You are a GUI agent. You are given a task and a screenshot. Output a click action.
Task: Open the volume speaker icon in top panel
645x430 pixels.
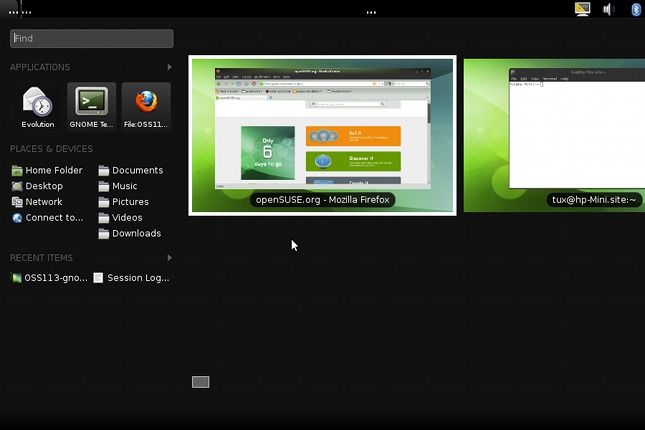pyautogui.click(x=609, y=9)
